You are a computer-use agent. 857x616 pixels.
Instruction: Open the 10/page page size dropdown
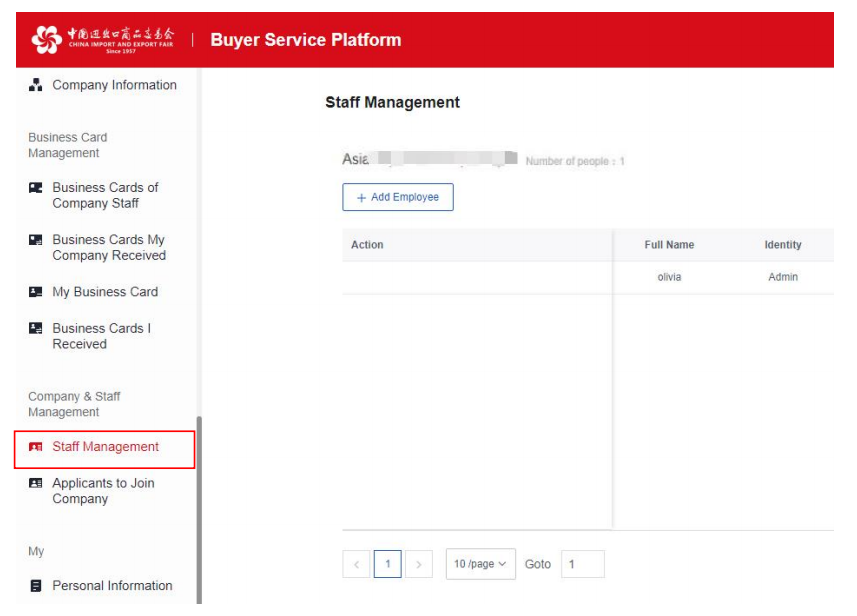(x=480, y=565)
